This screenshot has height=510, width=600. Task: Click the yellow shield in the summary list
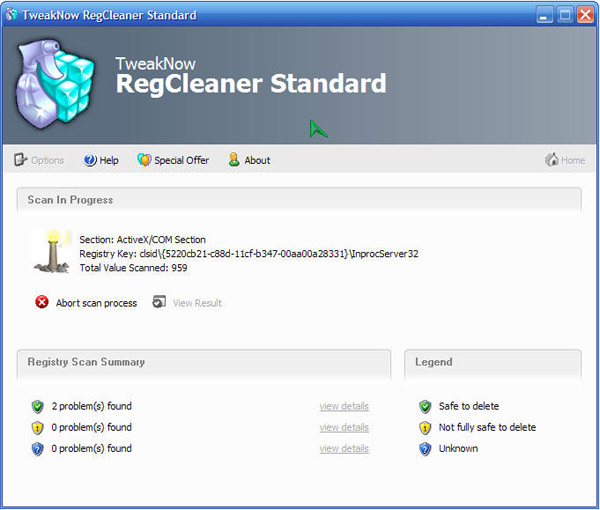pyautogui.click(x=38, y=428)
